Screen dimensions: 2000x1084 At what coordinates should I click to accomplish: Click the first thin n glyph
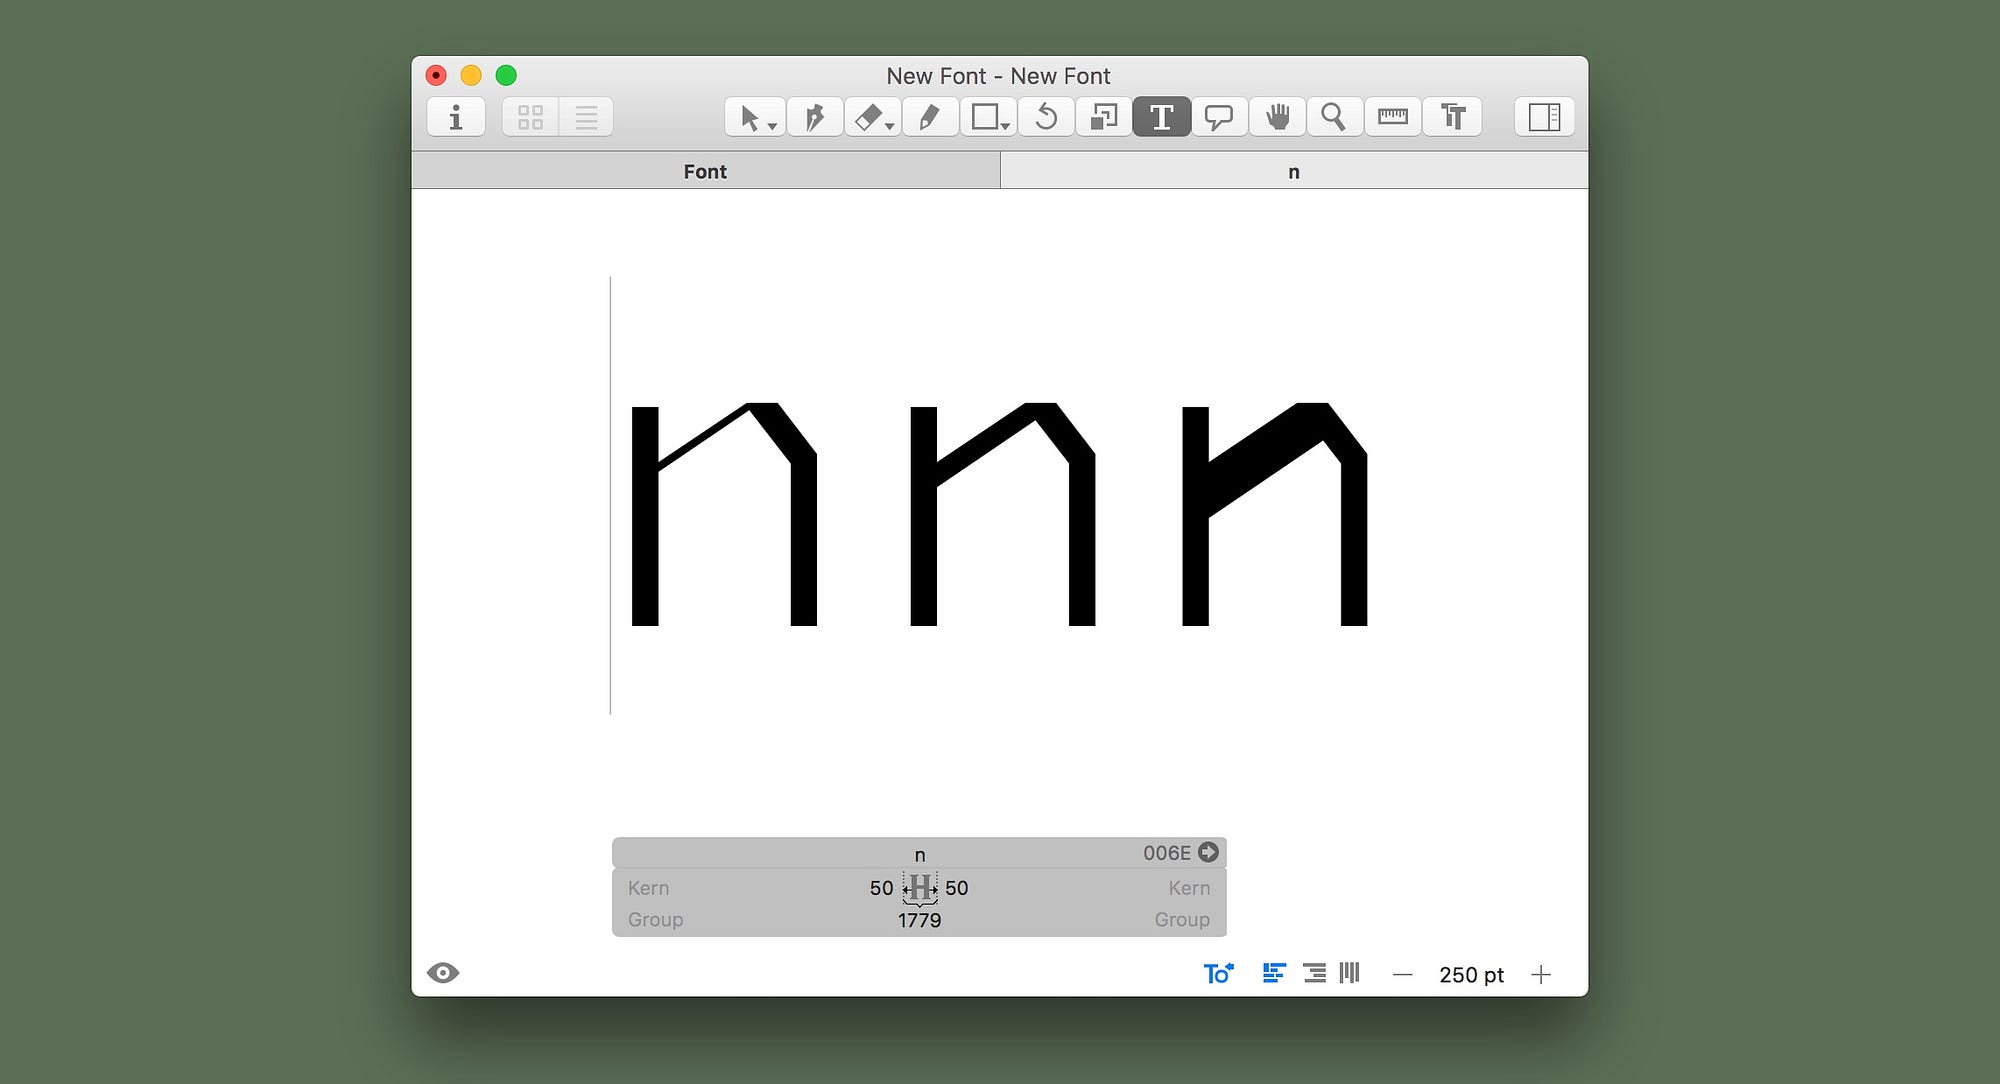(x=724, y=514)
